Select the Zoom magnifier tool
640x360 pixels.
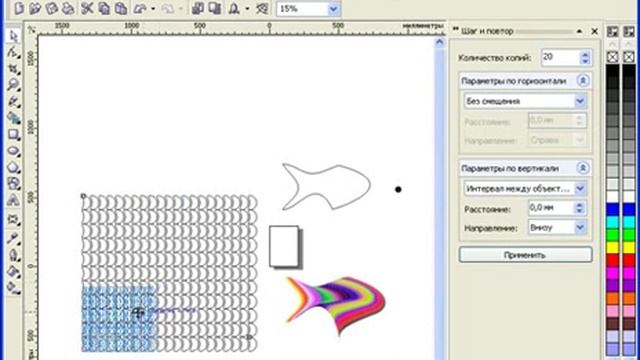click(x=13, y=85)
